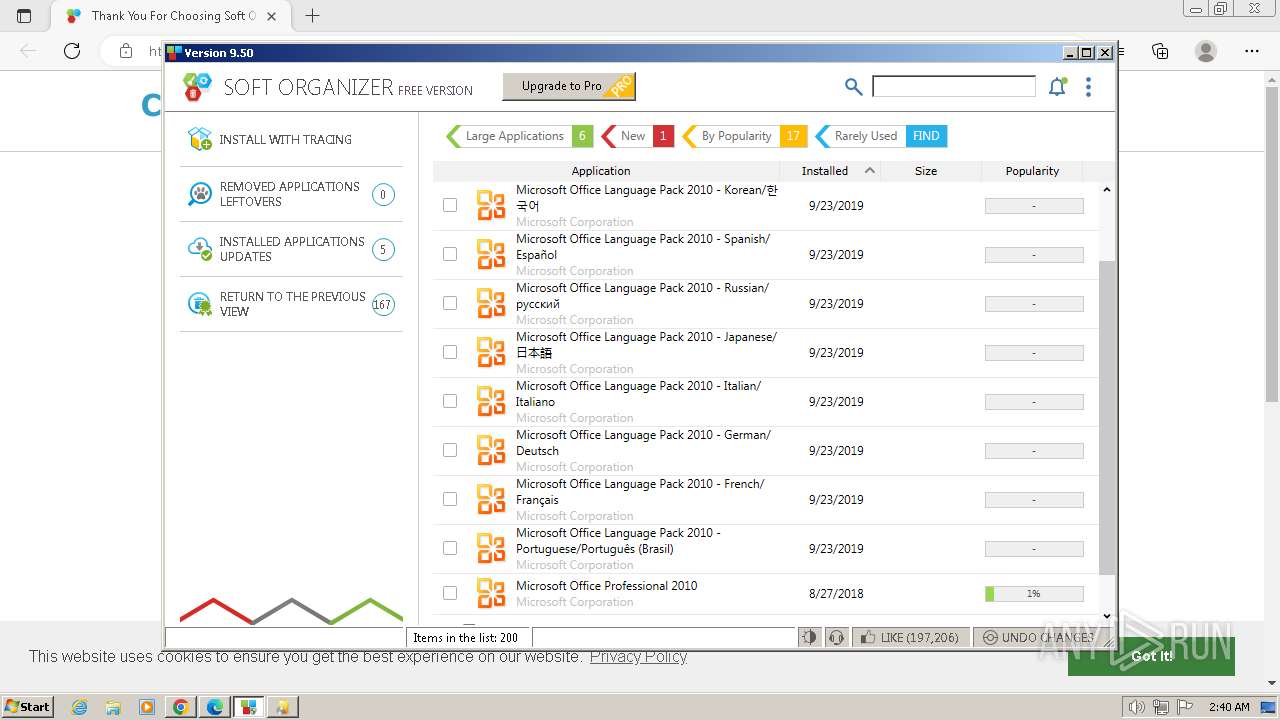Open the Windows Start button
Image resolution: width=1280 pixels, height=720 pixels.
click(x=28, y=707)
